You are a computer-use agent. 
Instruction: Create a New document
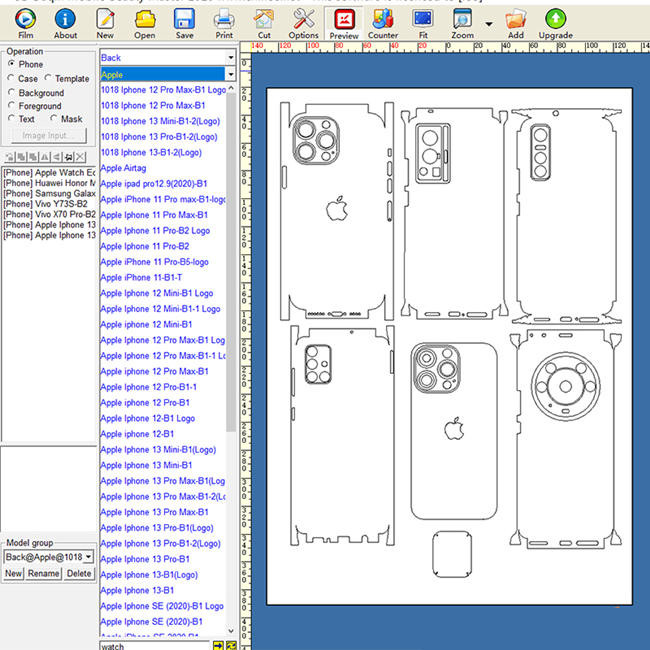point(105,24)
